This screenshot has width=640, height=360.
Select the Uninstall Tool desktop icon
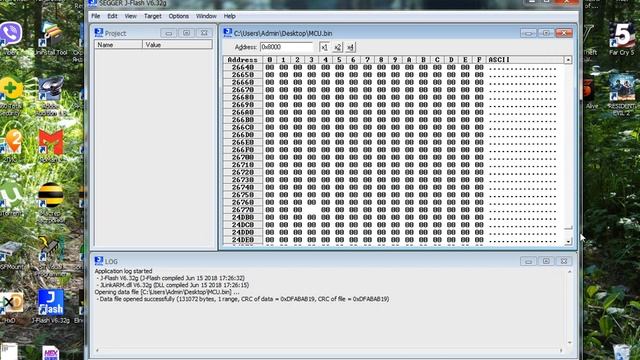click(51, 39)
